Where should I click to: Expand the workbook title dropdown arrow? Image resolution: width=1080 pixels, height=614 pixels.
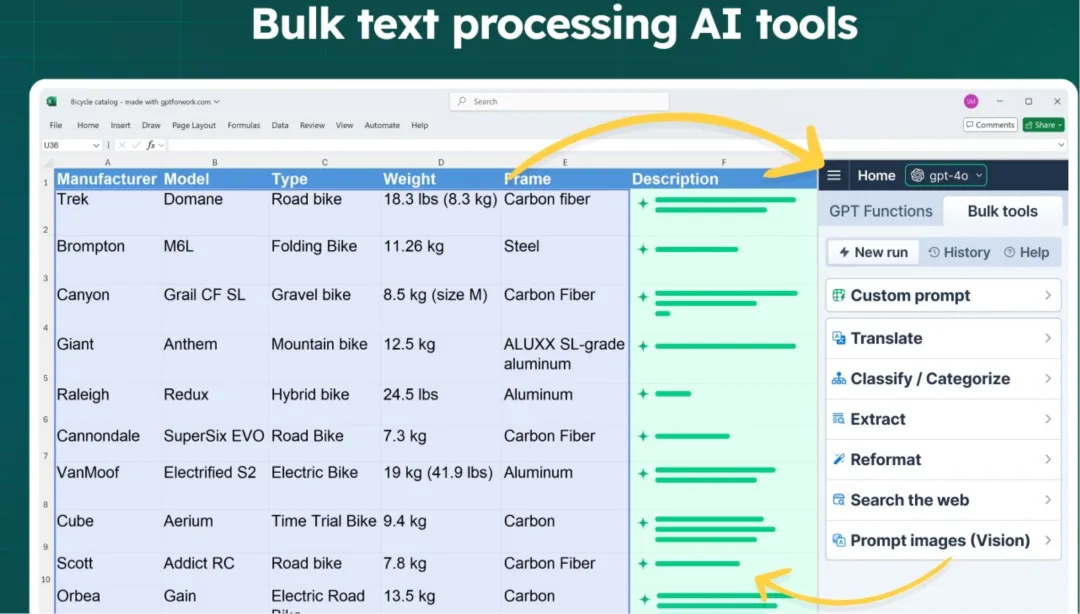(x=216, y=101)
